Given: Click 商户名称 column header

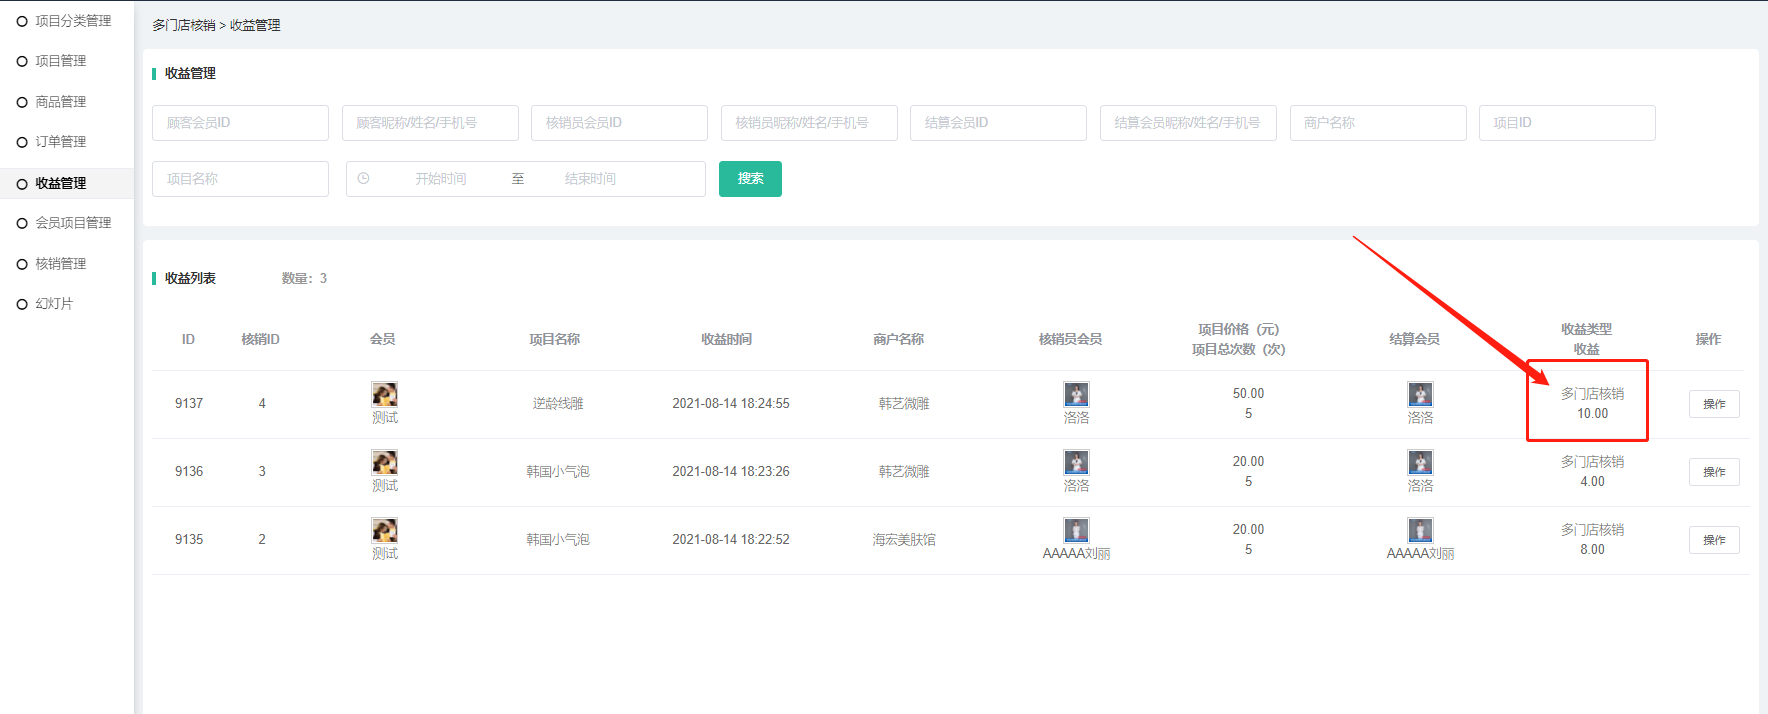Looking at the screenshot, I should 898,340.
